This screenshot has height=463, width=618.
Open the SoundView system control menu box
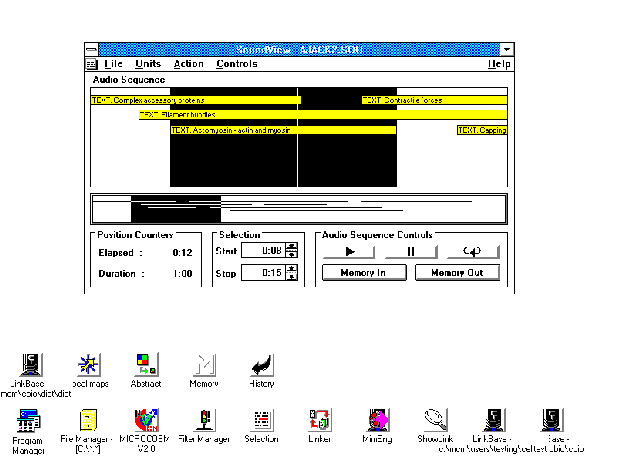(91, 49)
